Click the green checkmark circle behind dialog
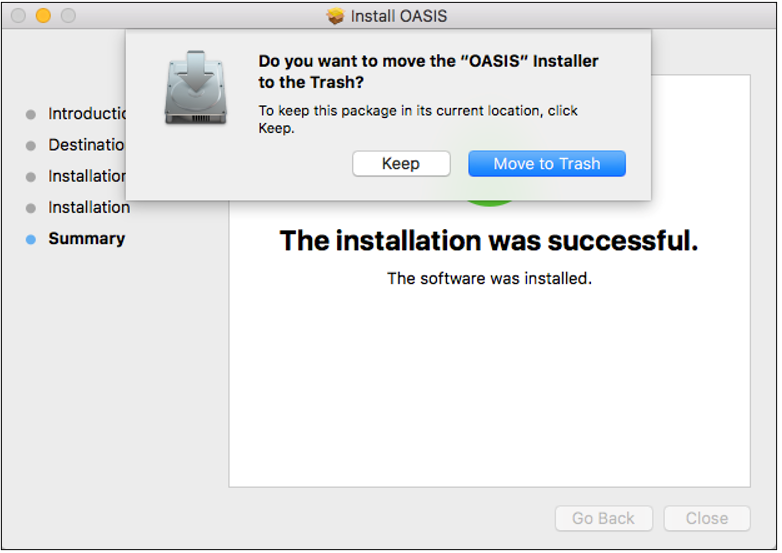Viewport: 782px width, 553px height. (x=489, y=203)
